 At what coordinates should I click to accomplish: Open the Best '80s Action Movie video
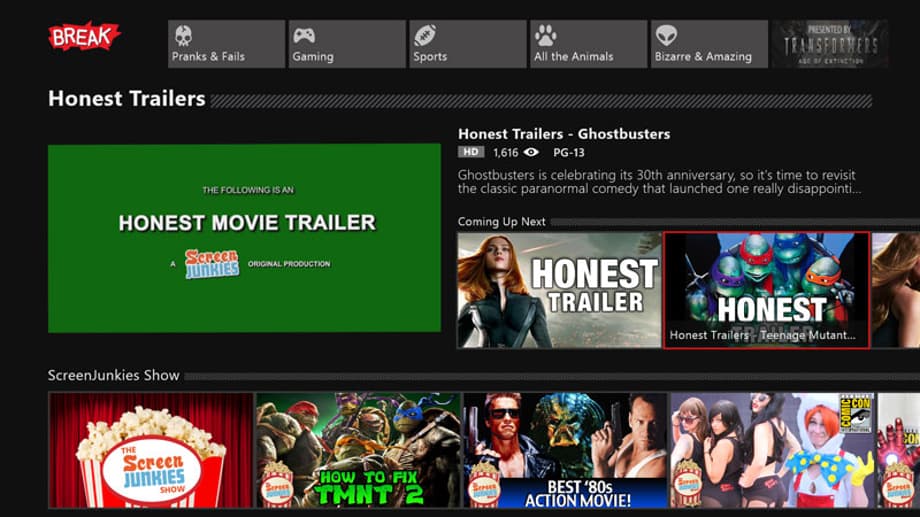pyautogui.click(x=565, y=450)
